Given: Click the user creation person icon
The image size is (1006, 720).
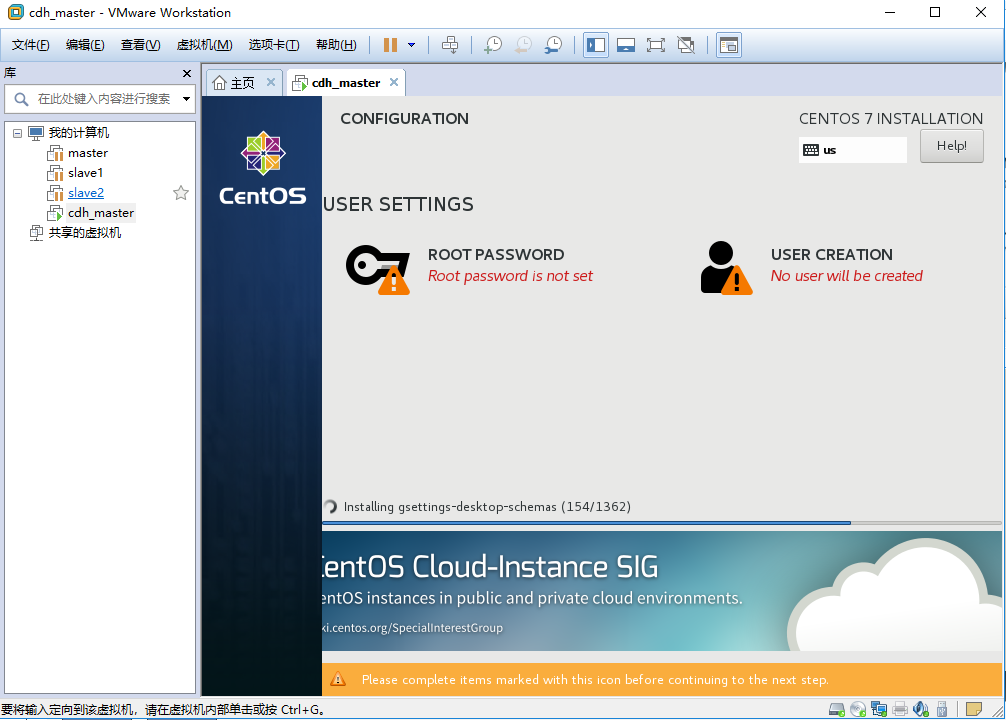Looking at the screenshot, I should [x=726, y=268].
